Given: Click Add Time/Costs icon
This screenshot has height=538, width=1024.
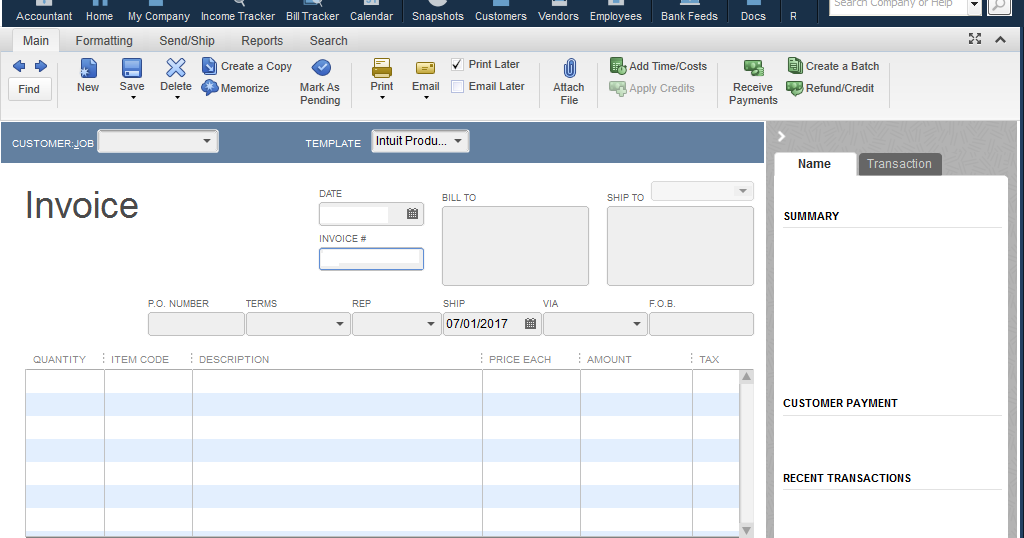Looking at the screenshot, I should coord(618,66).
